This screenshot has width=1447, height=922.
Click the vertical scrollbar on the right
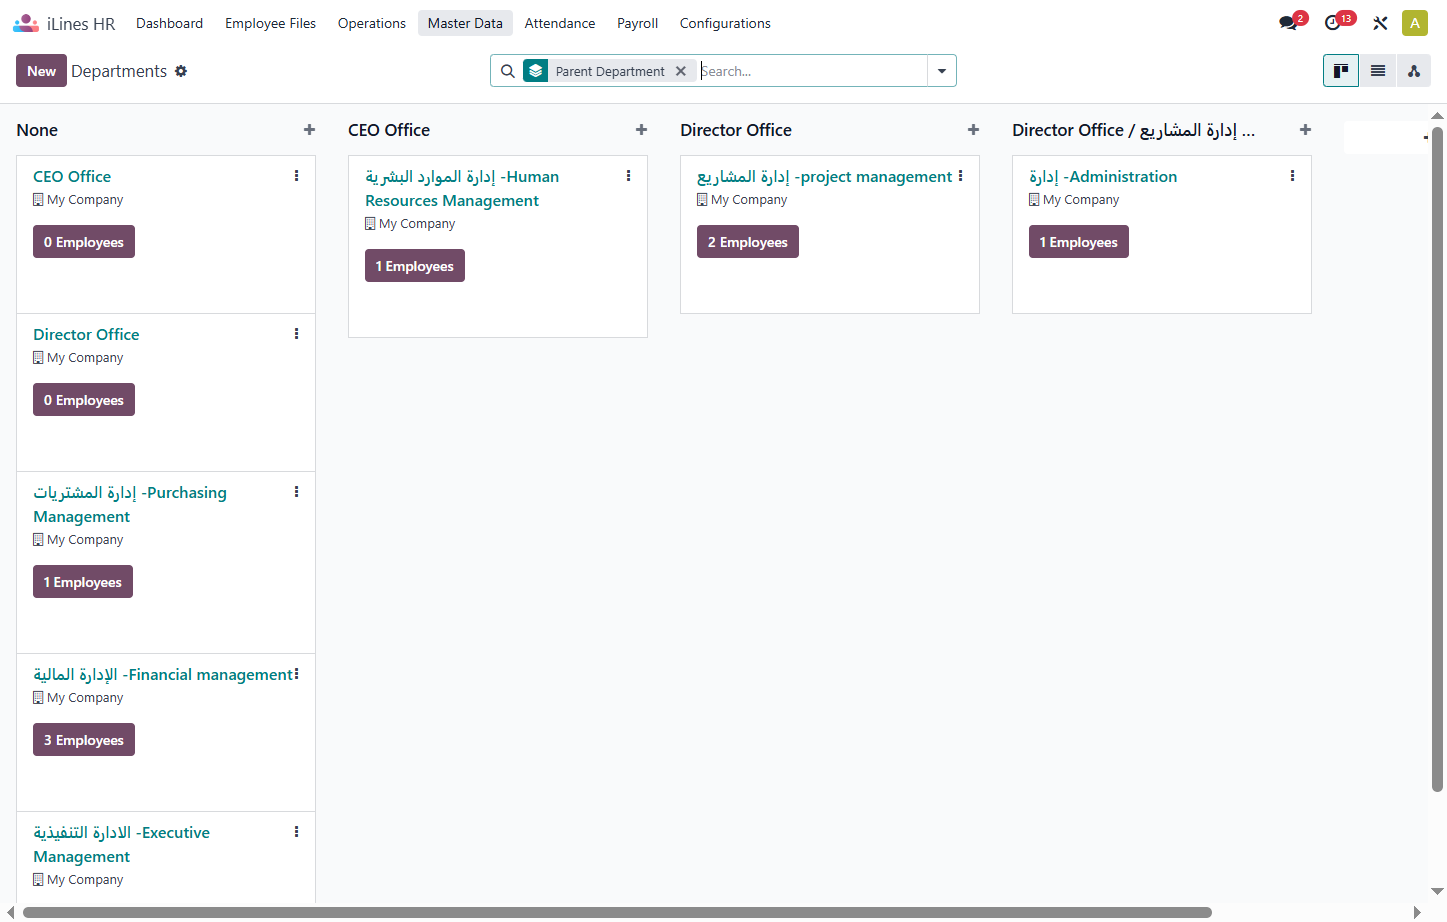pos(1438,459)
